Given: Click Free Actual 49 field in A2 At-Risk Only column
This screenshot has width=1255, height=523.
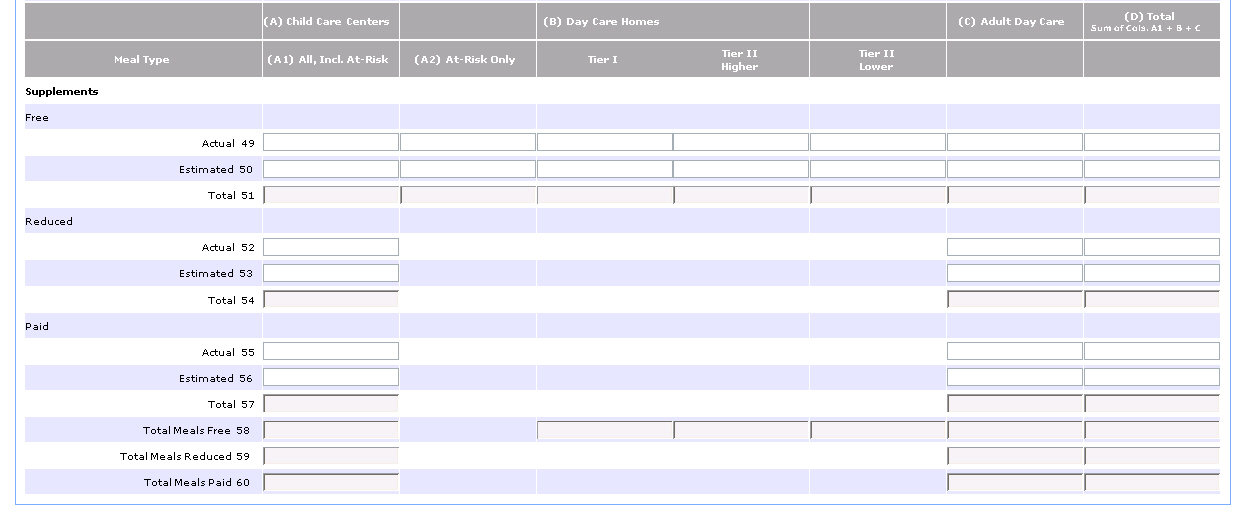Looking at the screenshot, I should [x=468, y=143].
